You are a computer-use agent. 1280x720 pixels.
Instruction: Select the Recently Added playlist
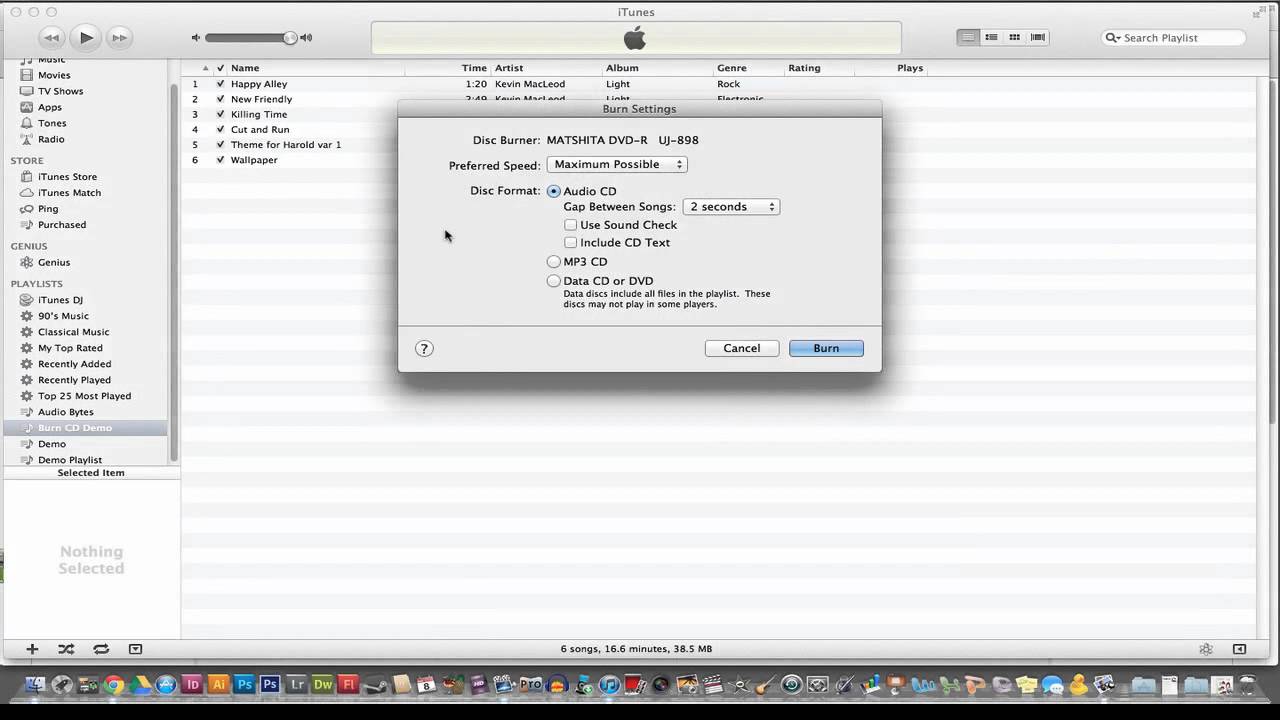[x=74, y=364]
